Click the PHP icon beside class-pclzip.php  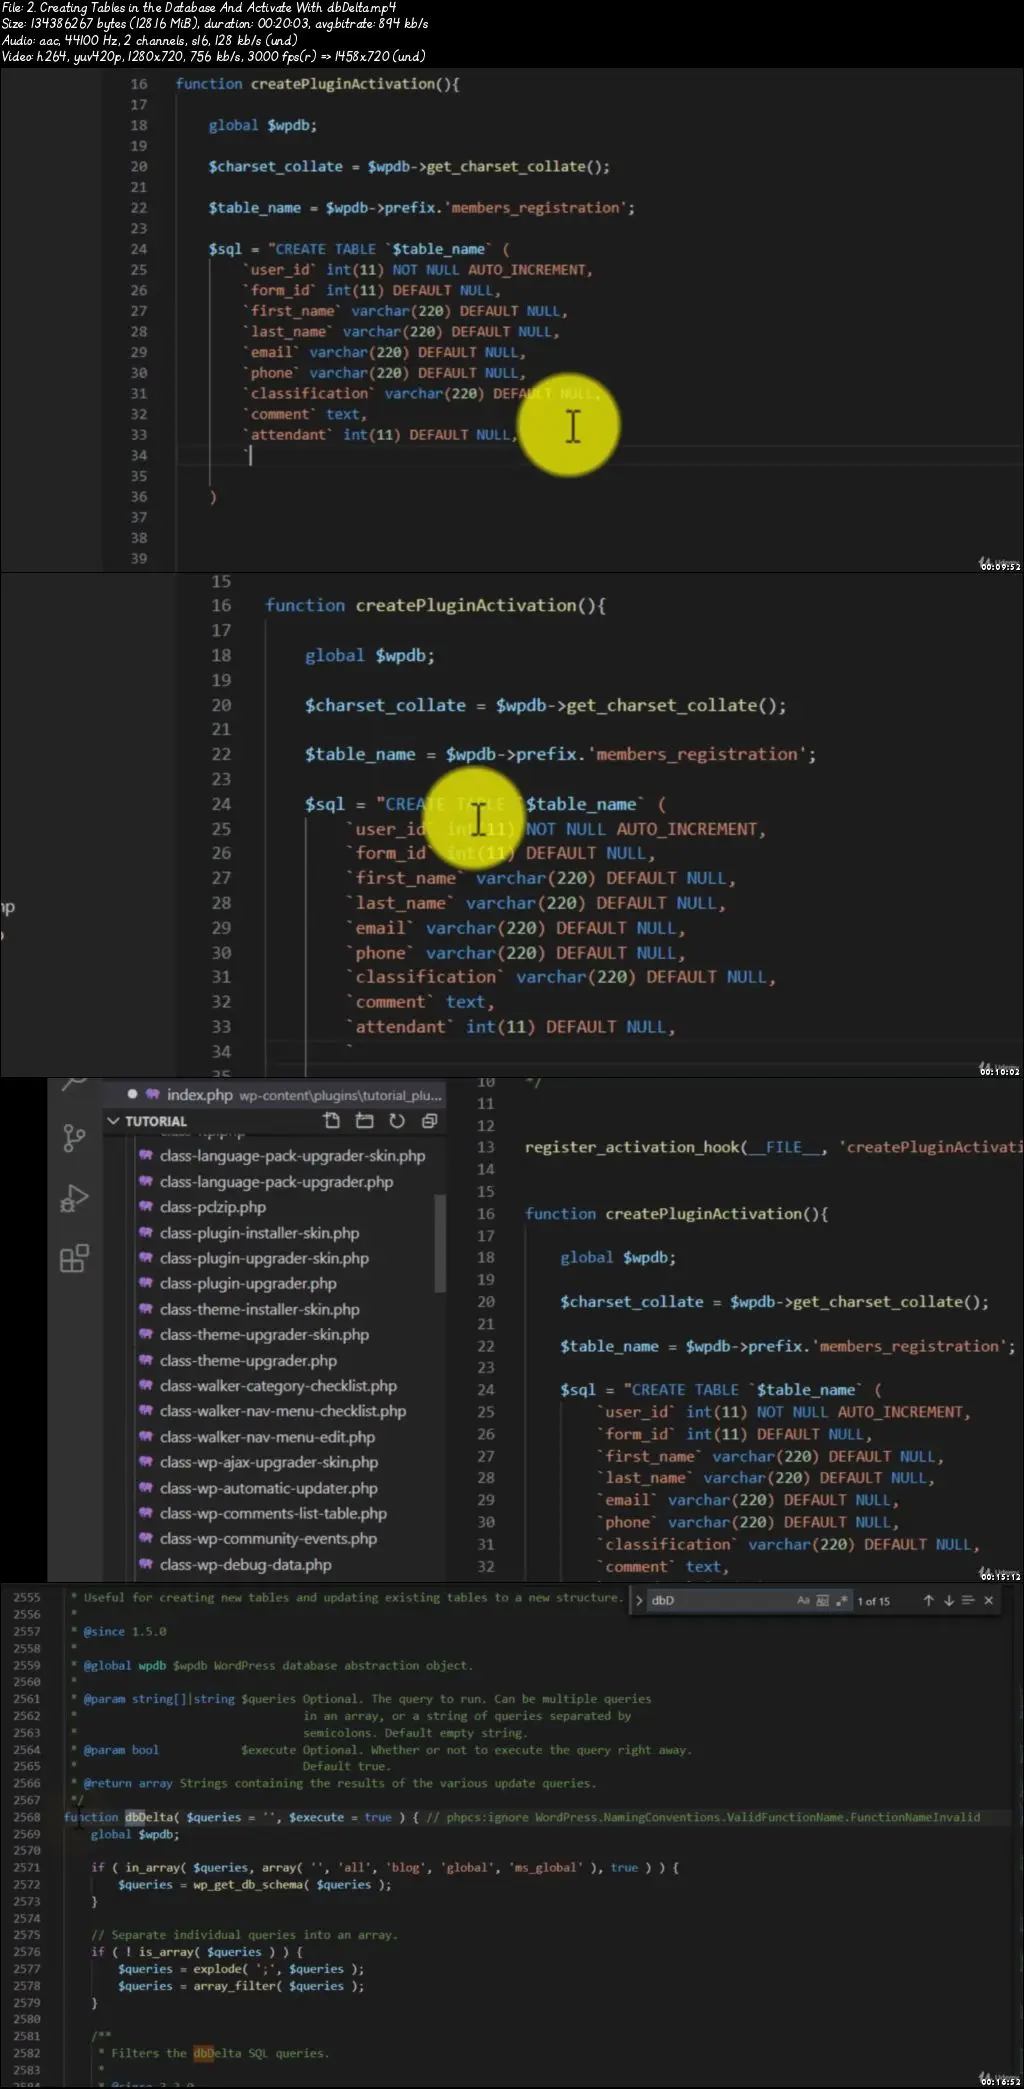click(145, 1207)
